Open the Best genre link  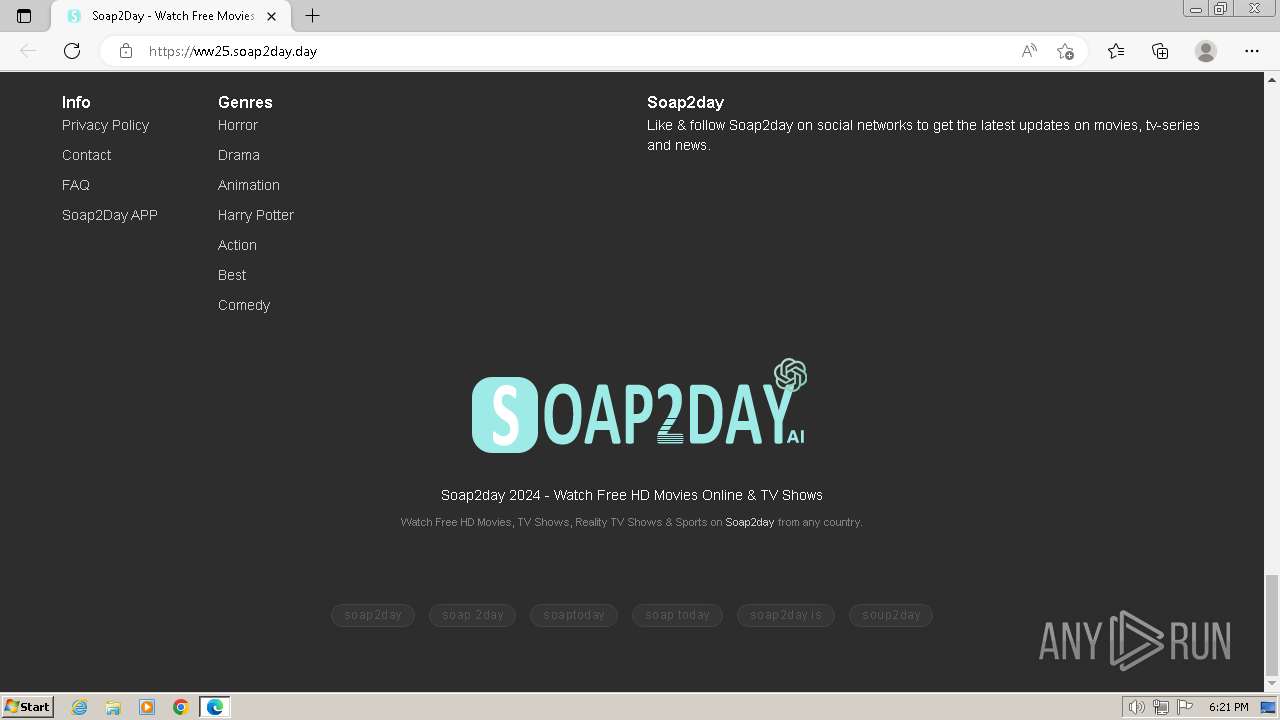point(232,275)
